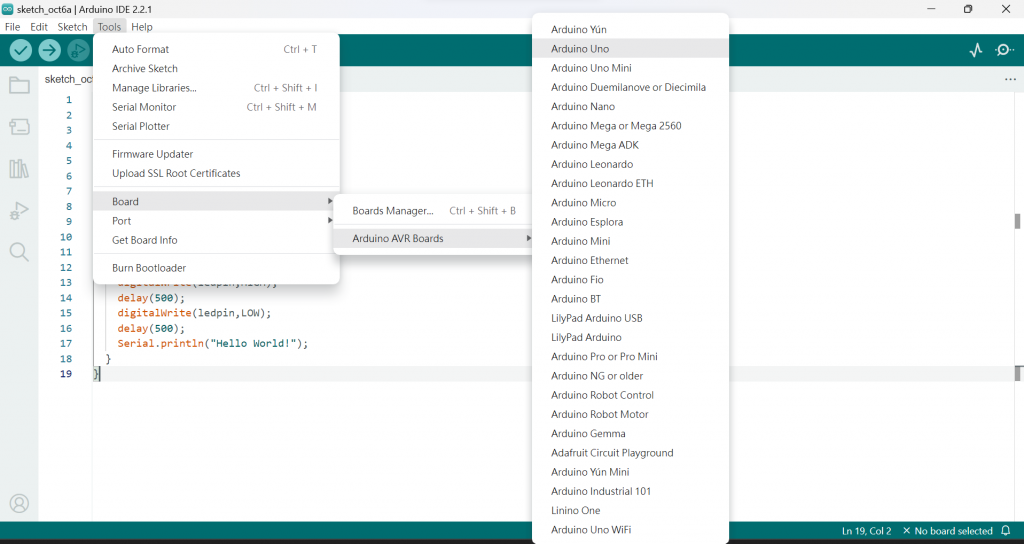Select Arduino Duemilanove or Diecimila
The image size is (1024, 544).
[630, 87]
